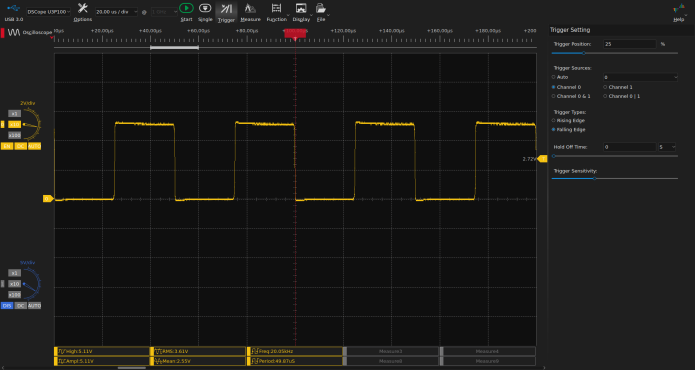Select channel 0 x1 probe factor
This screenshot has width=695, height=370.
14,113
